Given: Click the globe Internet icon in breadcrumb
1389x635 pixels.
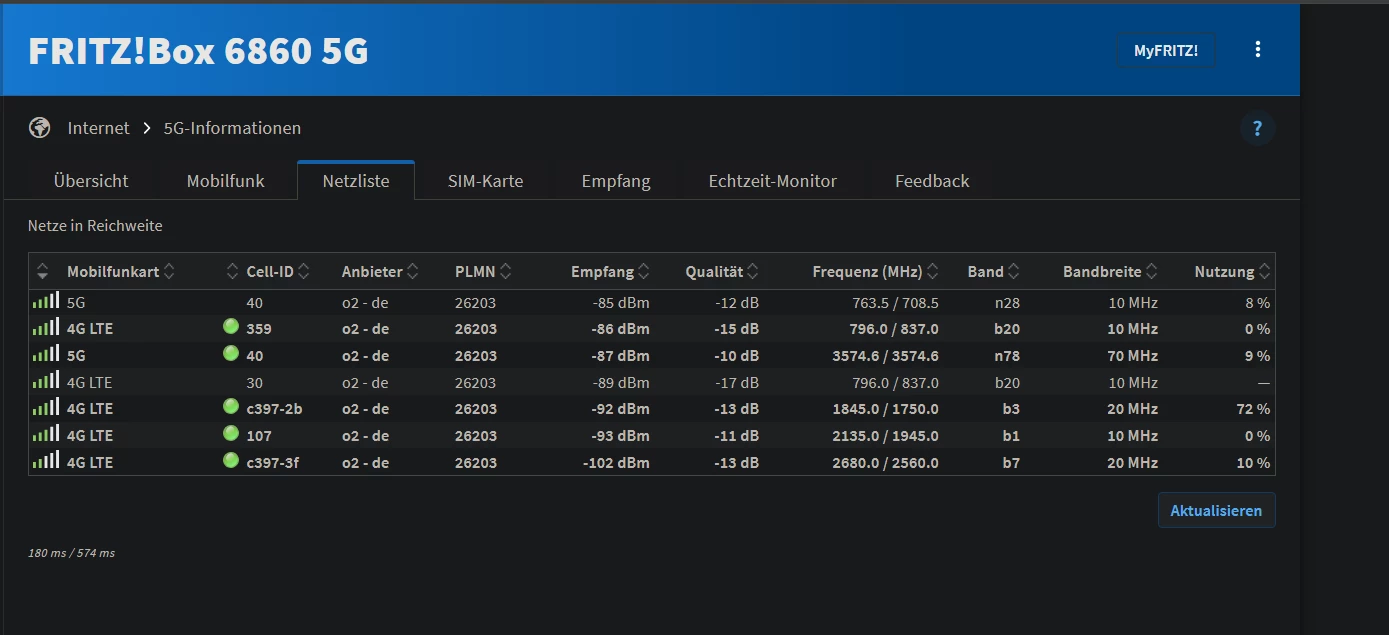Looking at the screenshot, I should [40, 128].
